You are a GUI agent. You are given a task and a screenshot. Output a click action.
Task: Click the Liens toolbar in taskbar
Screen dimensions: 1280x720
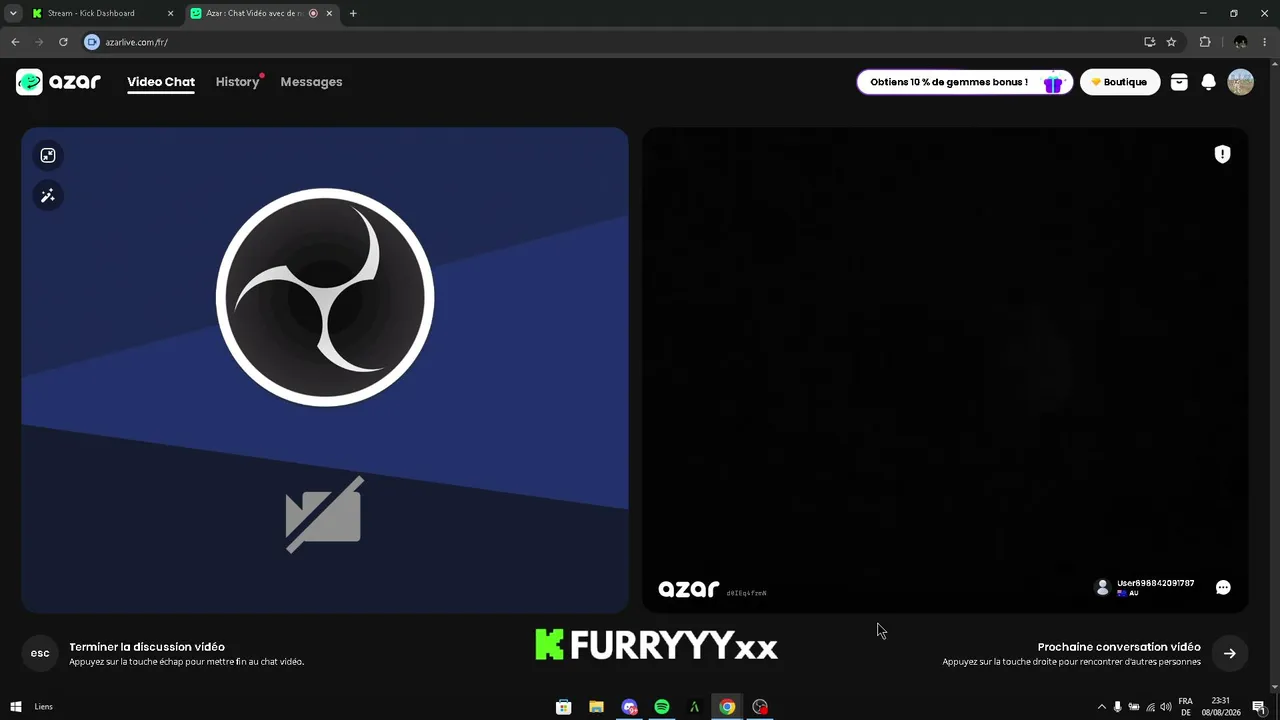point(44,707)
